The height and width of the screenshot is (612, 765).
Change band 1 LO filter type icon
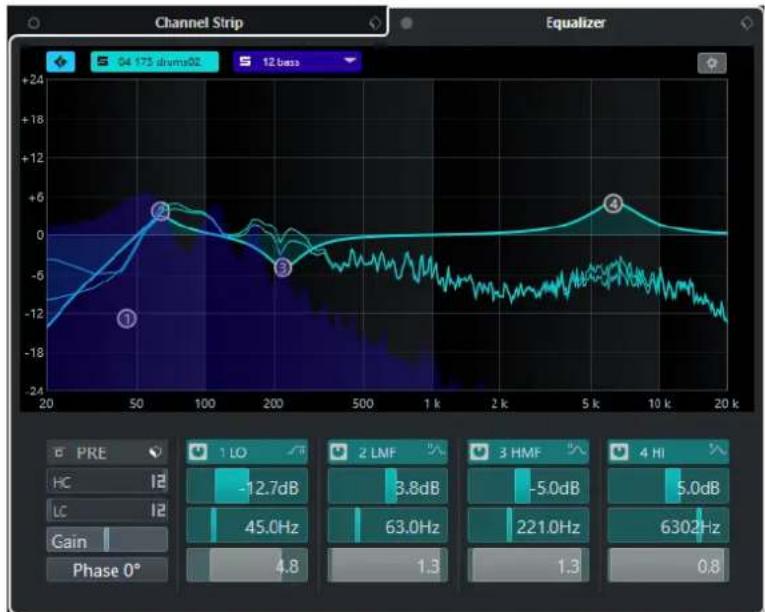click(x=297, y=451)
